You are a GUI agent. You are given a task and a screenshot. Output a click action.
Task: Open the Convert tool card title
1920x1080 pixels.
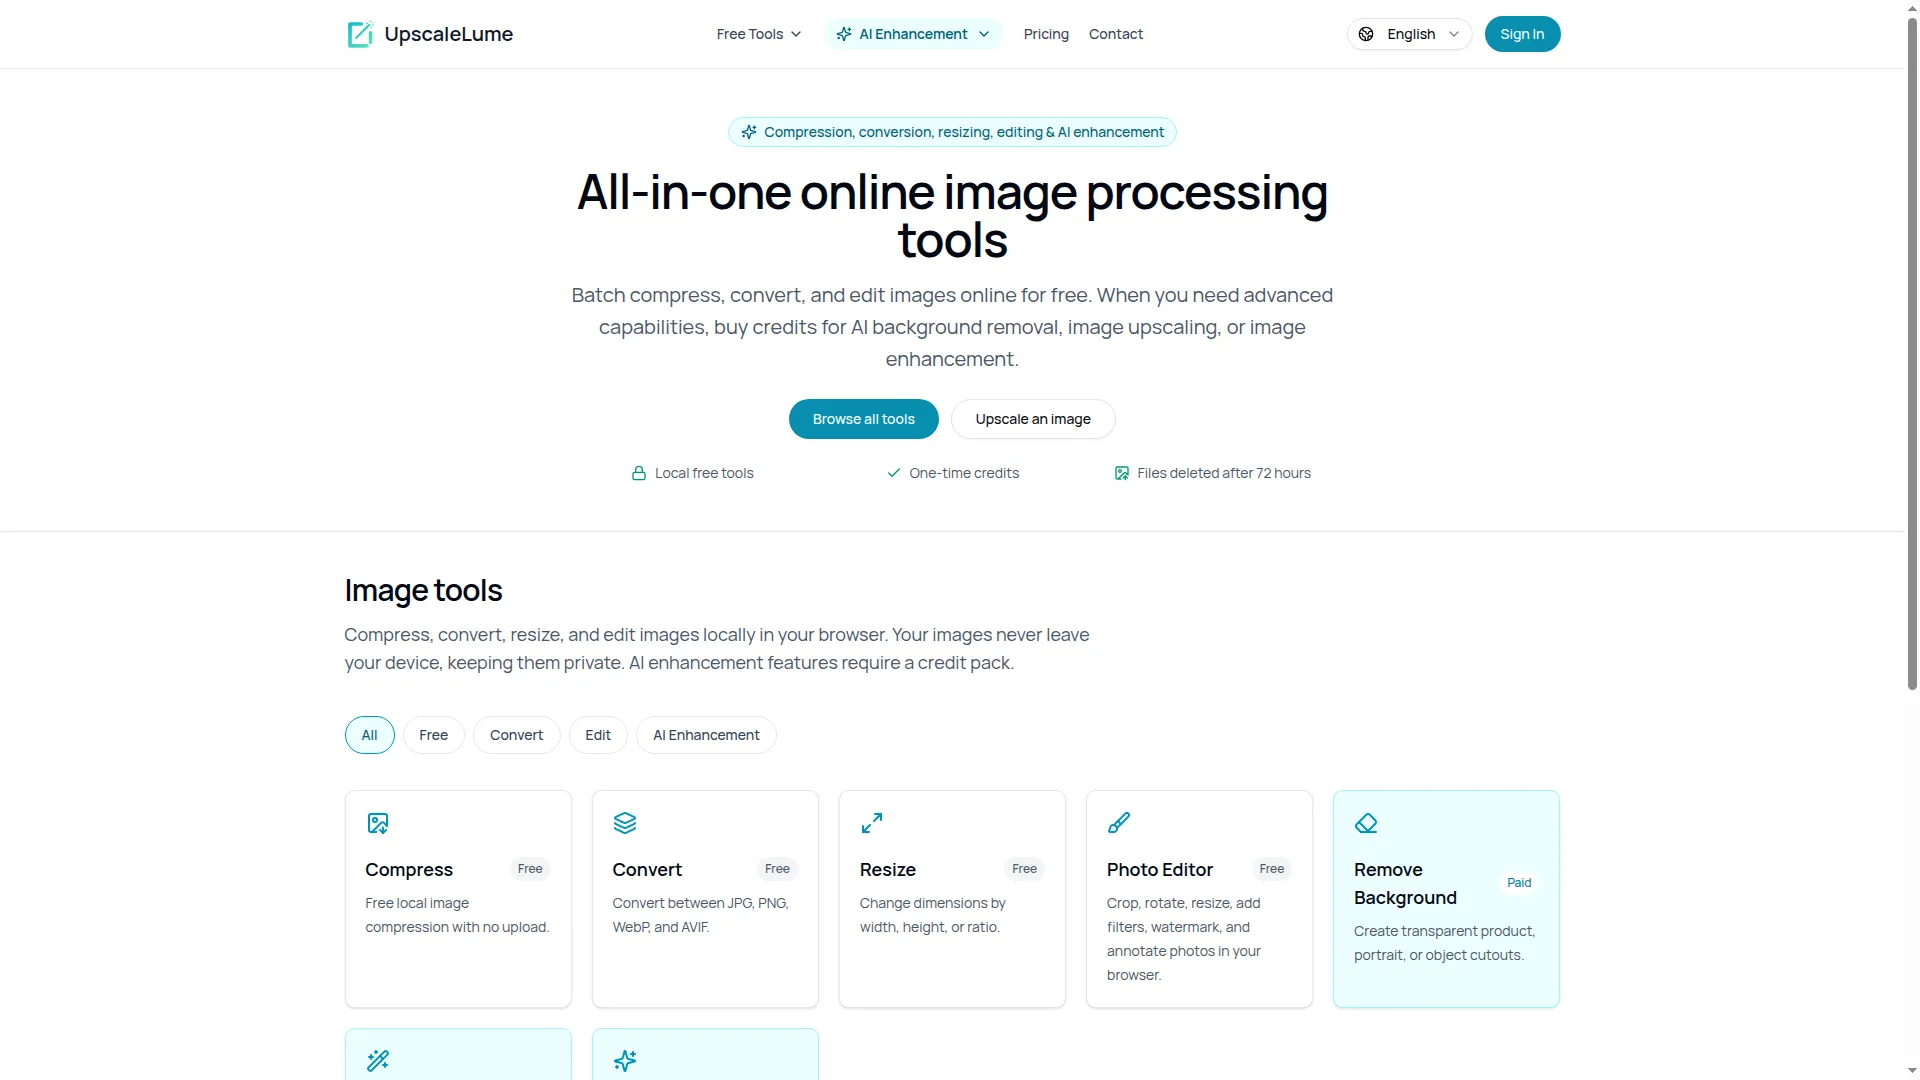[647, 870]
